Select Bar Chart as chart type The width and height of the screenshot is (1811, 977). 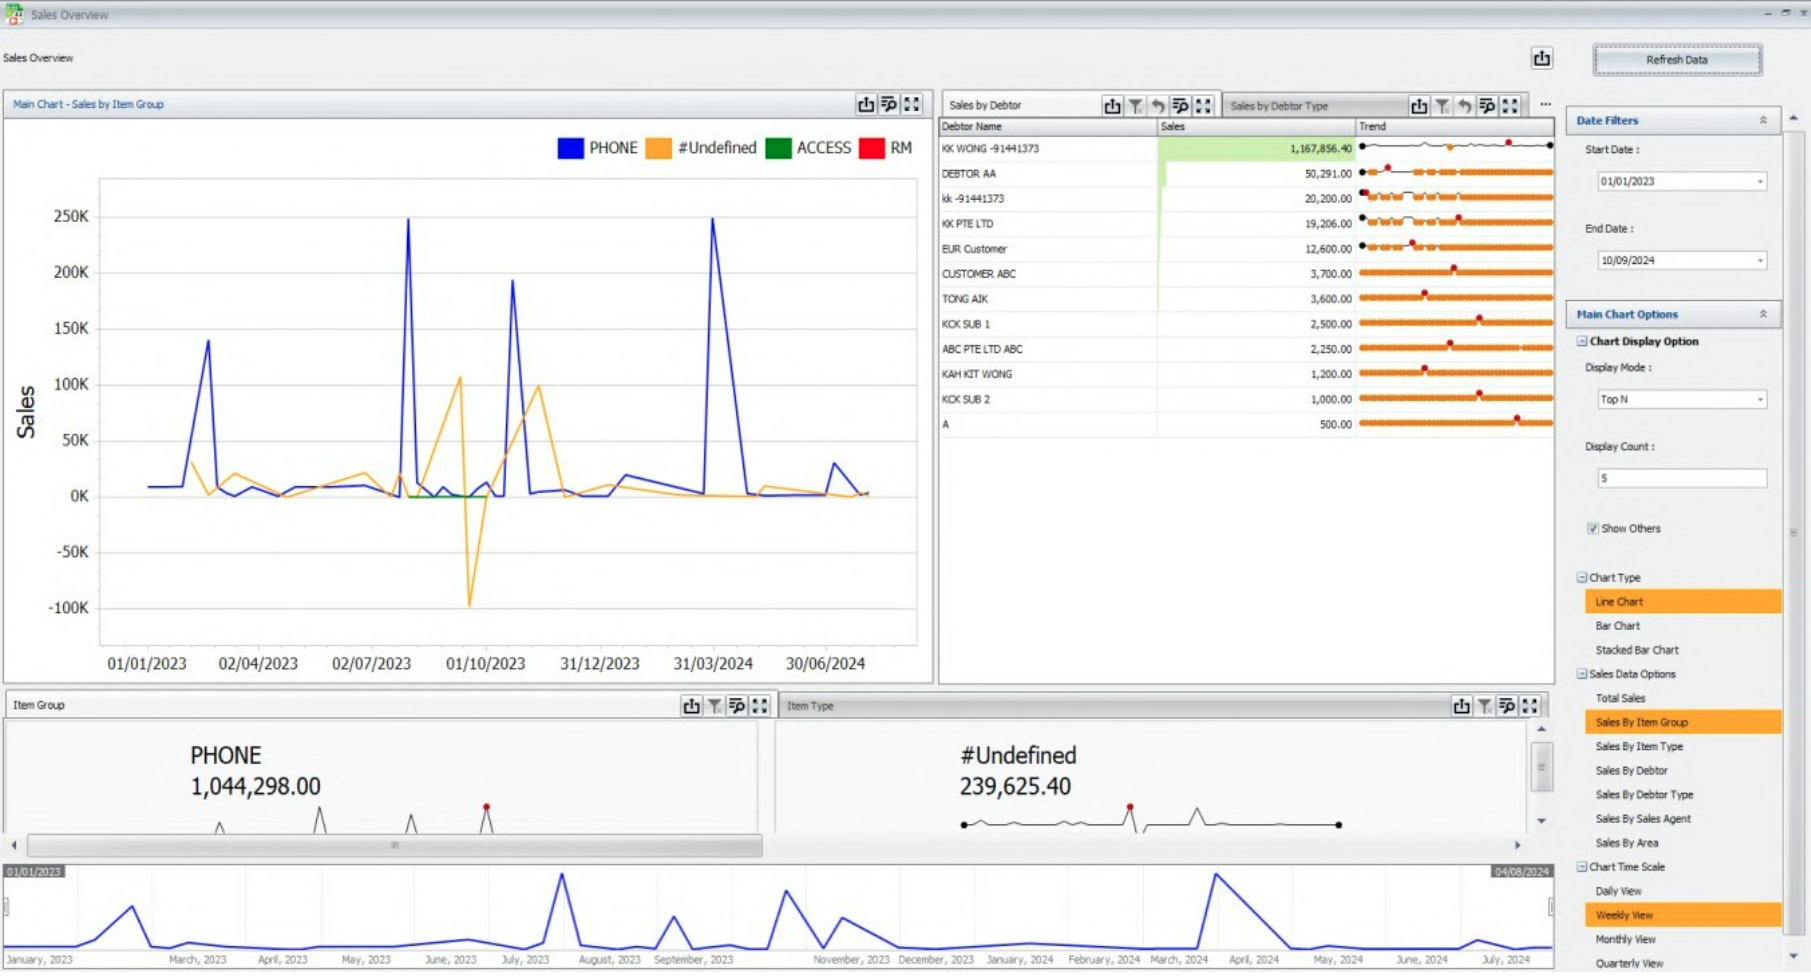(x=1617, y=626)
